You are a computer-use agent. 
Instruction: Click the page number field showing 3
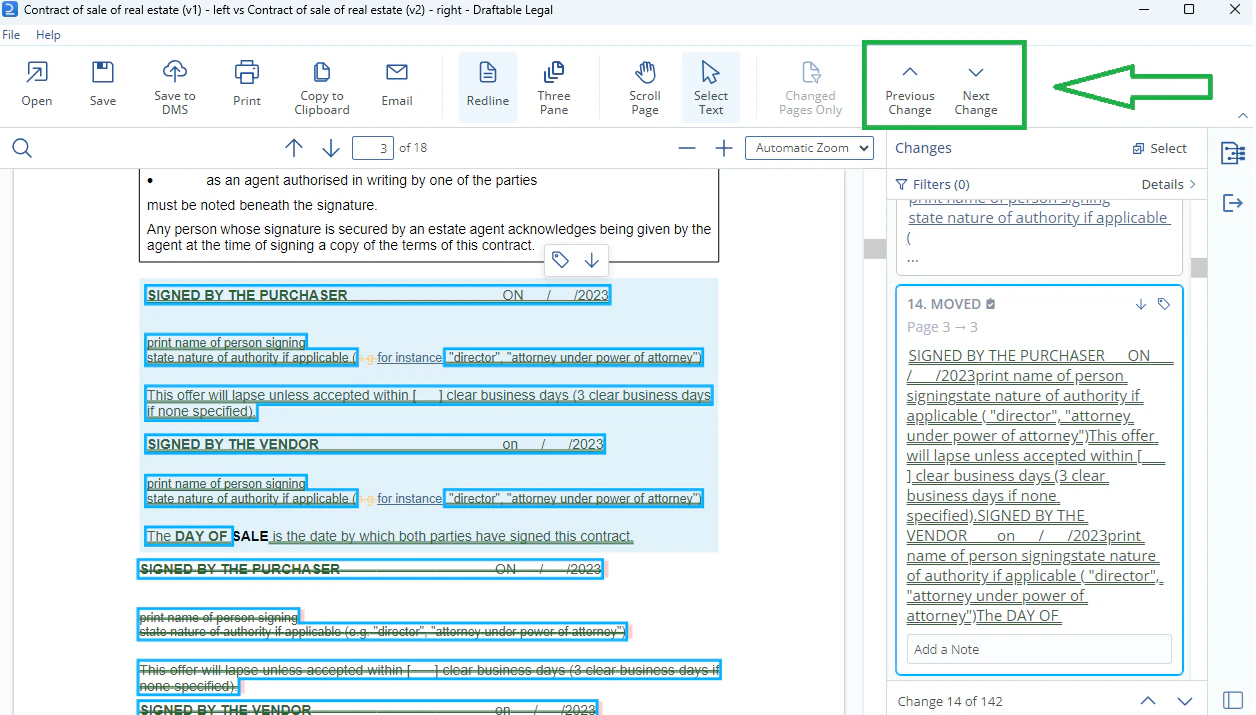click(373, 148)
